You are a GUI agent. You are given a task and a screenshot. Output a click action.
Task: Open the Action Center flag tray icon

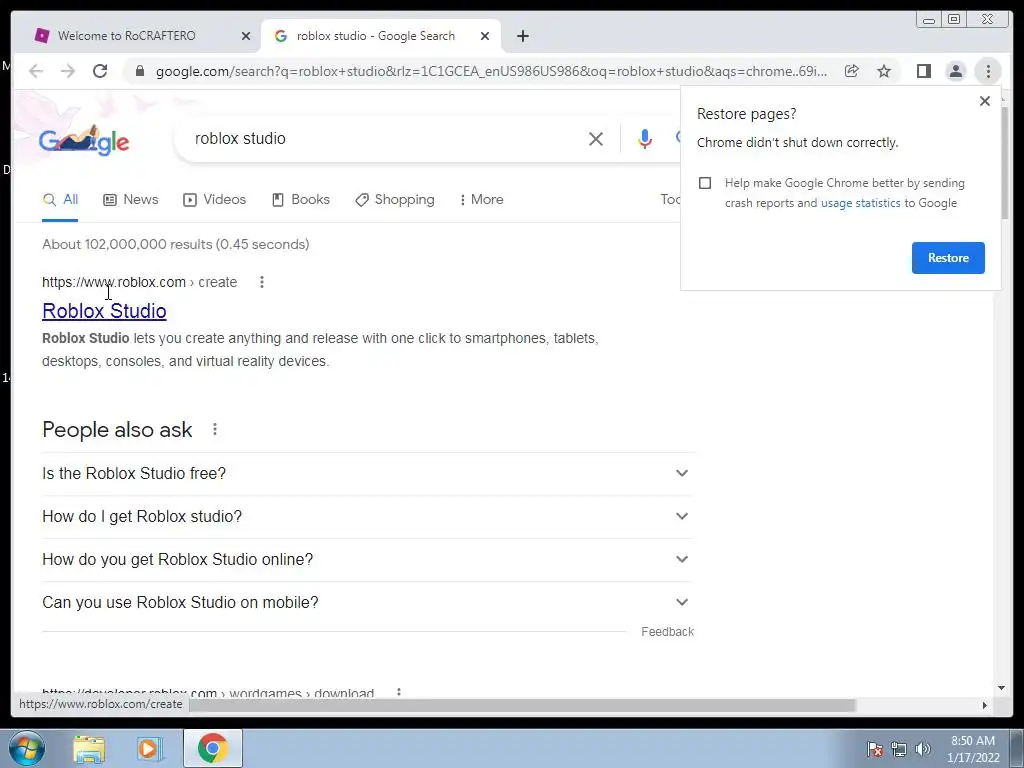pos(874,749)
